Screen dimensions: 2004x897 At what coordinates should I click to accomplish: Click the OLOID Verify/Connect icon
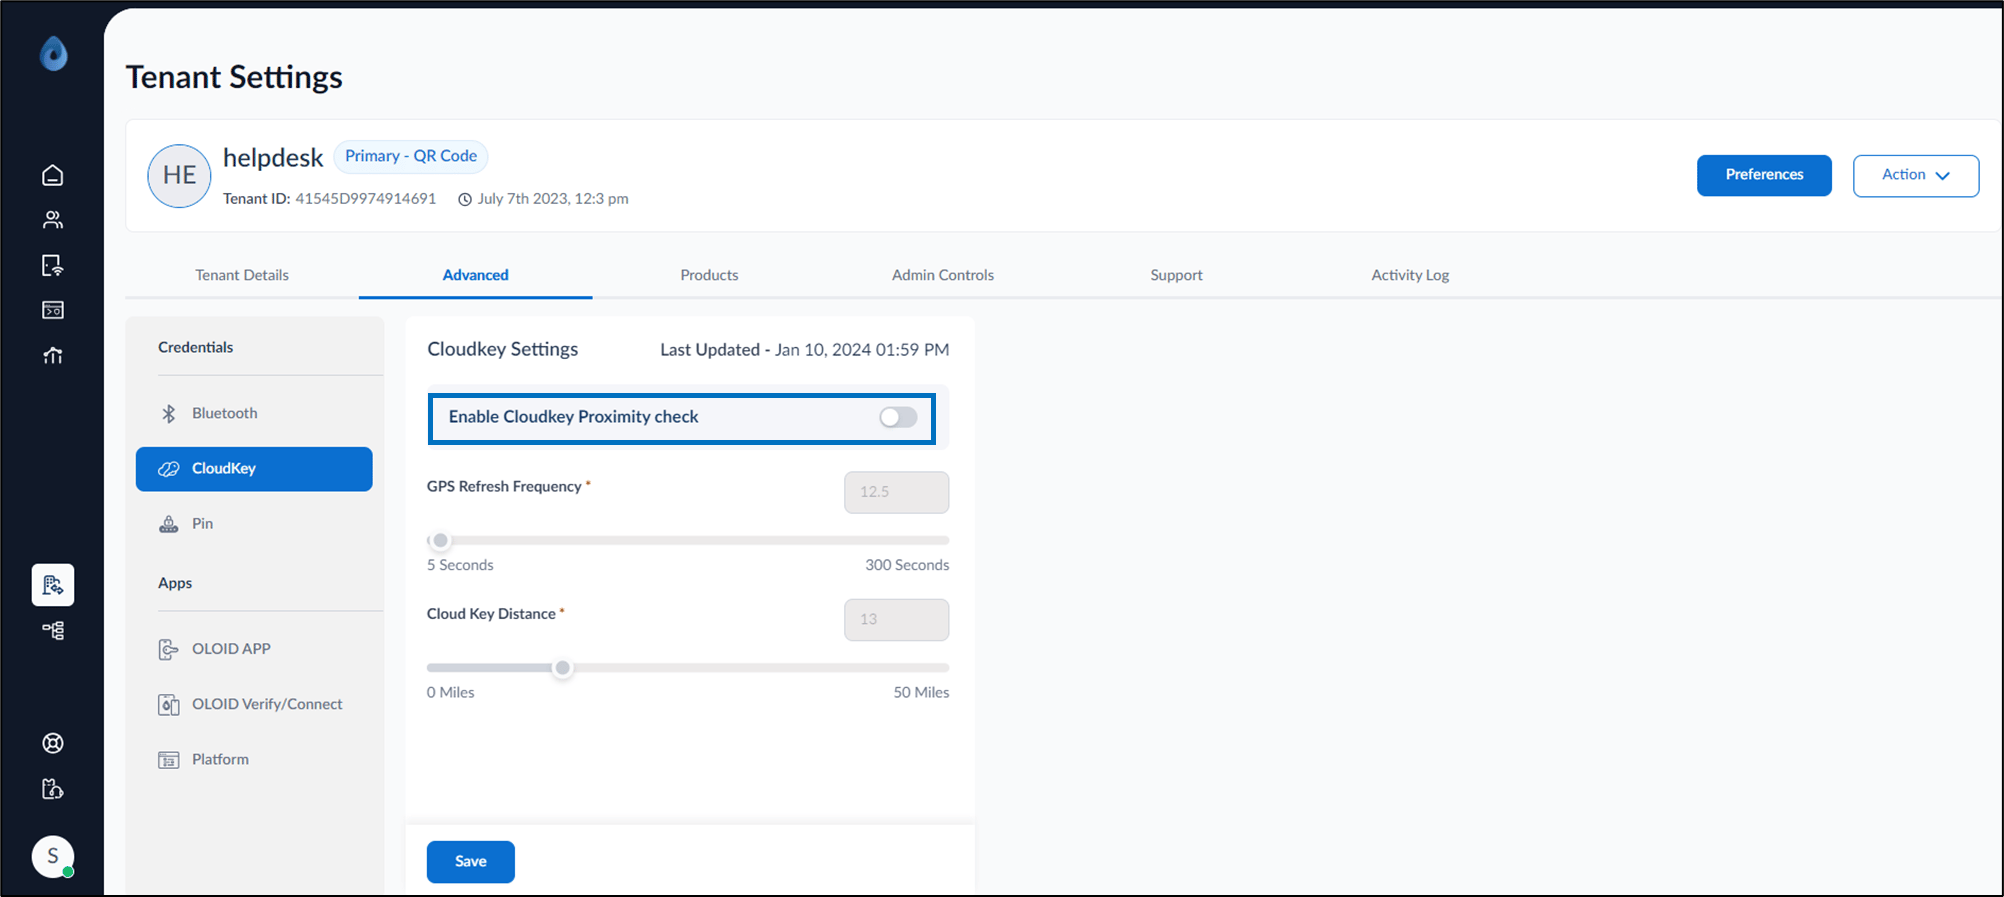click(x=169, y=704)
